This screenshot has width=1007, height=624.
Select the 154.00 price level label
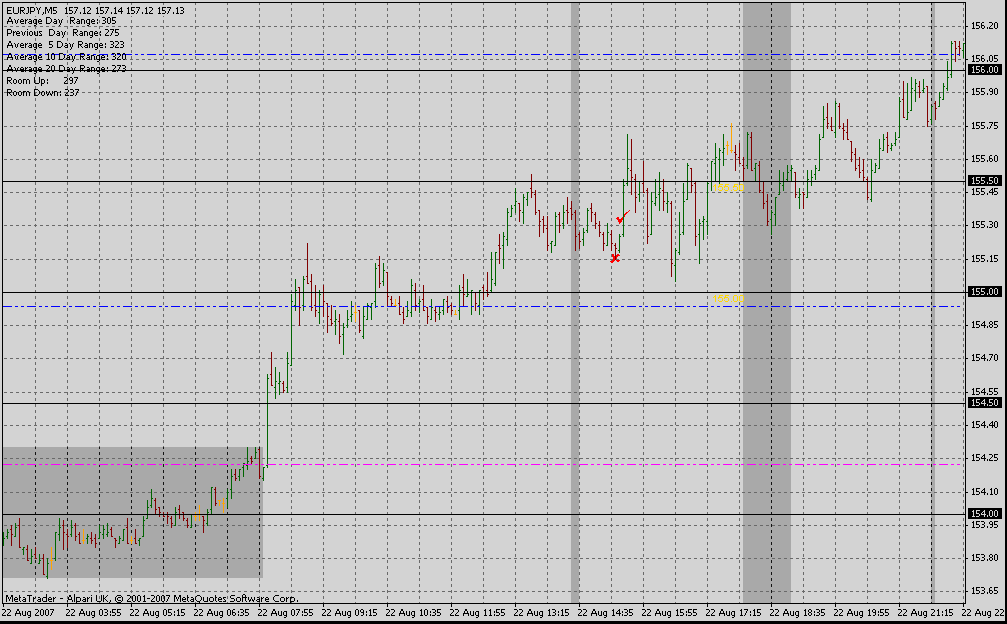[x=984, y=514]
